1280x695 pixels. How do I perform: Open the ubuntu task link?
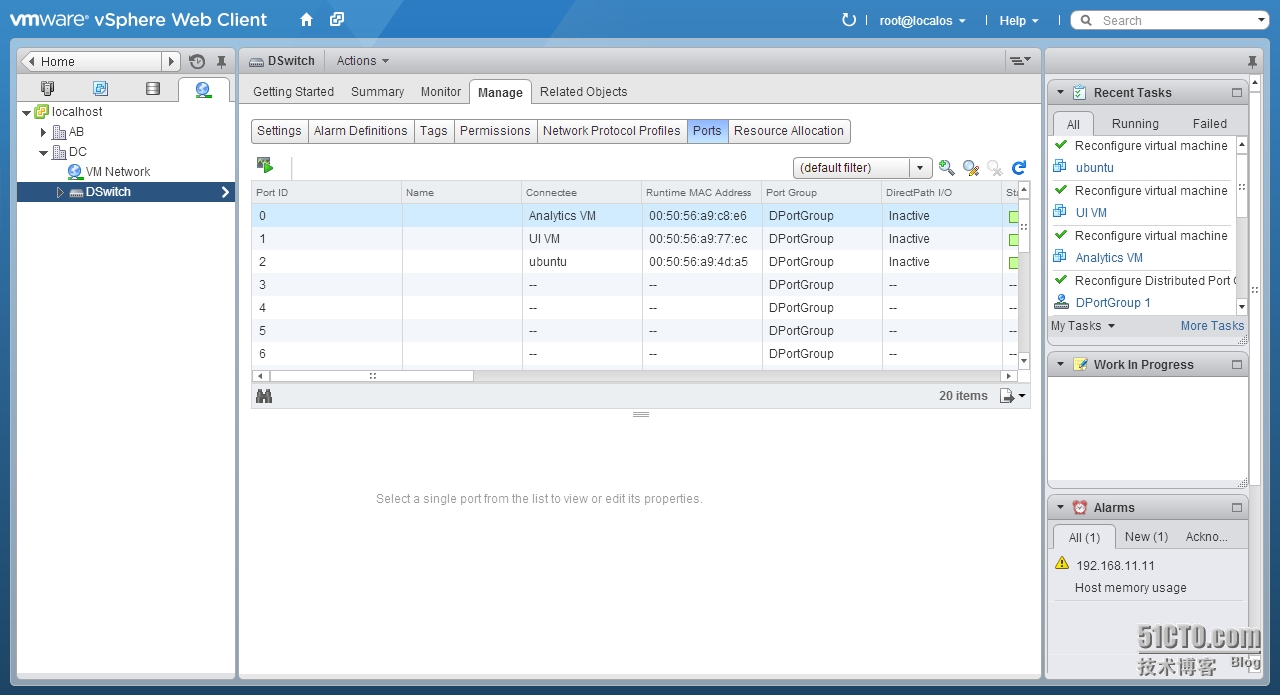point(1094,168)
